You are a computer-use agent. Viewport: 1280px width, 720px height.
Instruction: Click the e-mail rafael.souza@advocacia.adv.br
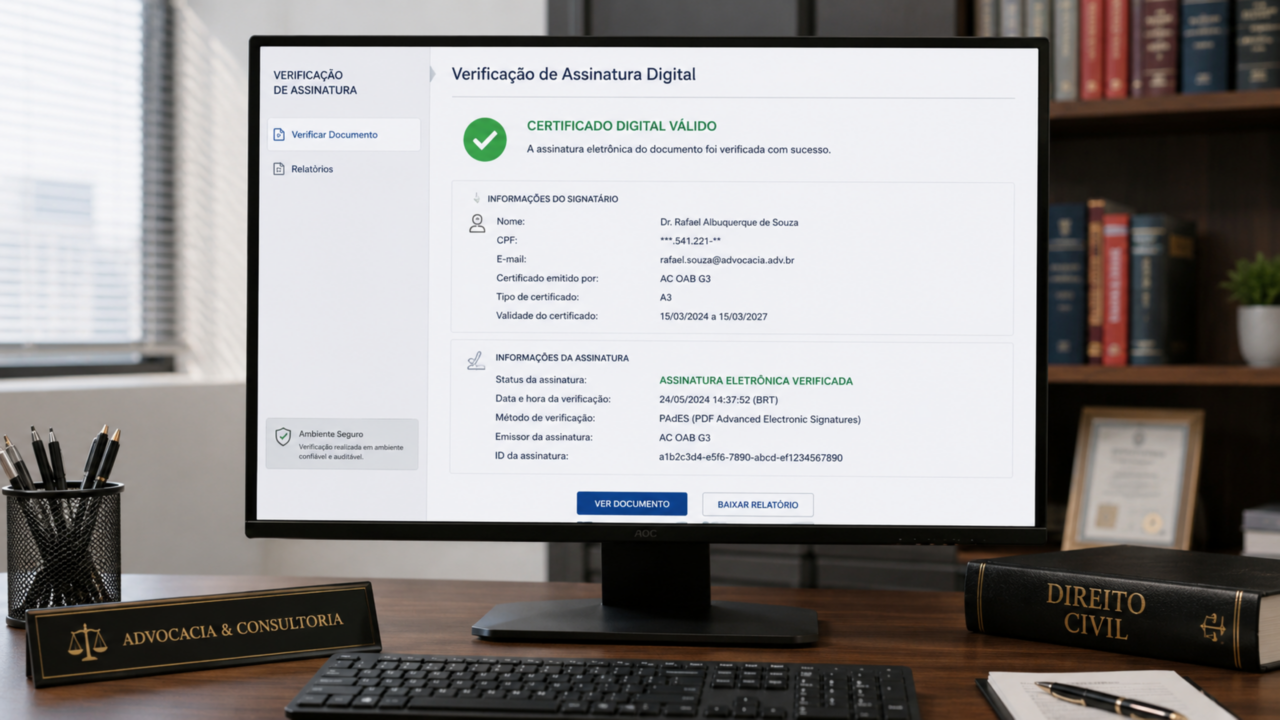click(727, 260)
